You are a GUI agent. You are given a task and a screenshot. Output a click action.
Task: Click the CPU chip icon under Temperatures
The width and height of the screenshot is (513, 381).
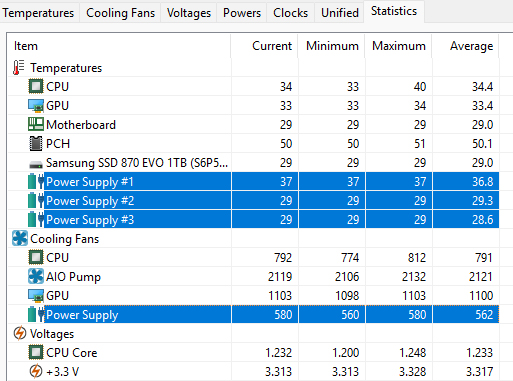36,86
